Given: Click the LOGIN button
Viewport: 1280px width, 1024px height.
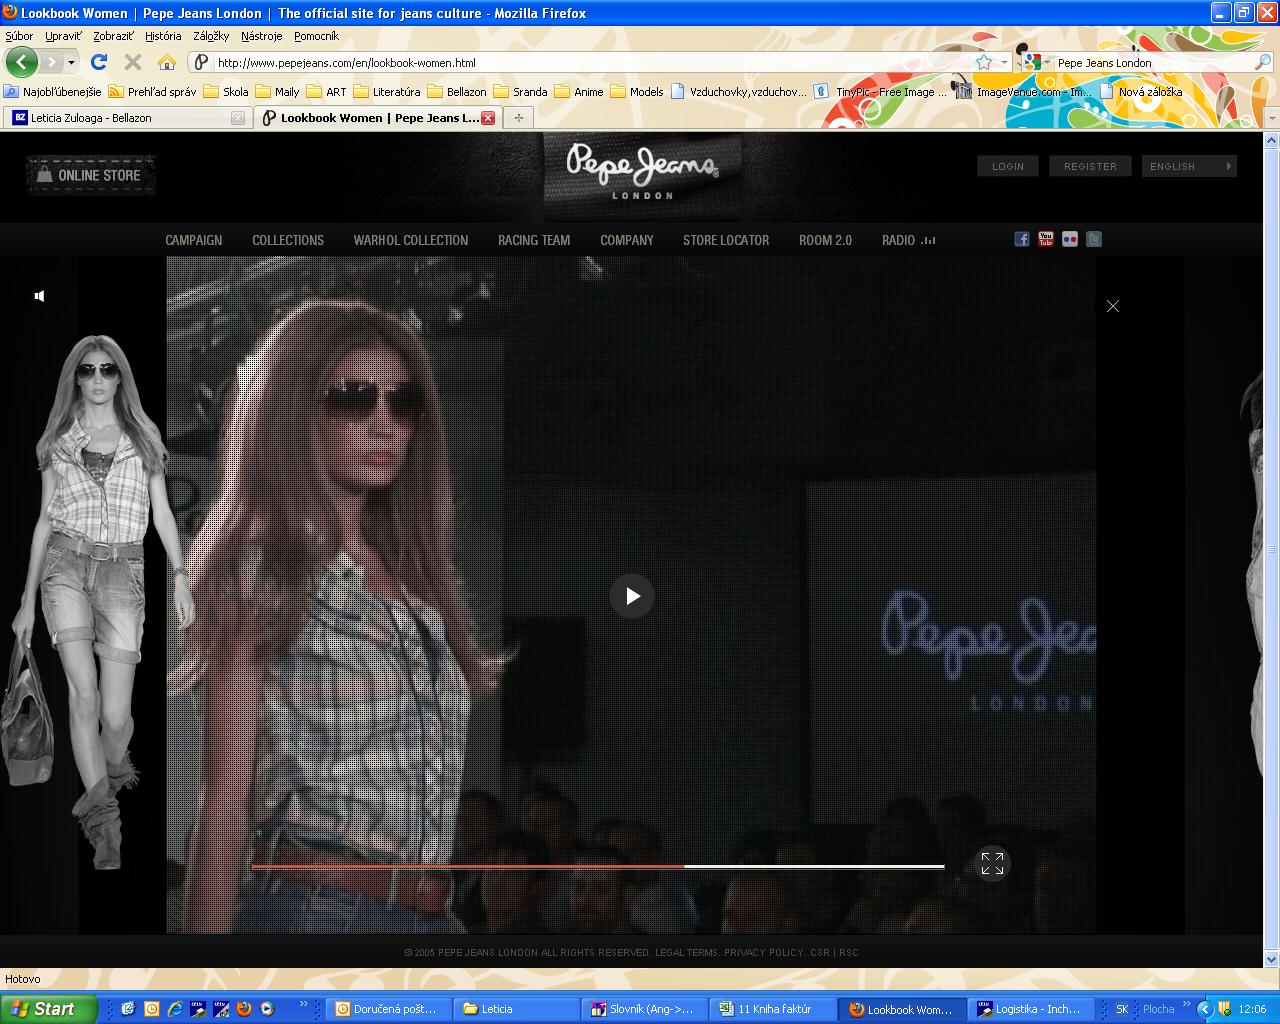Looking at the screenshot, I should point(1008,166).
